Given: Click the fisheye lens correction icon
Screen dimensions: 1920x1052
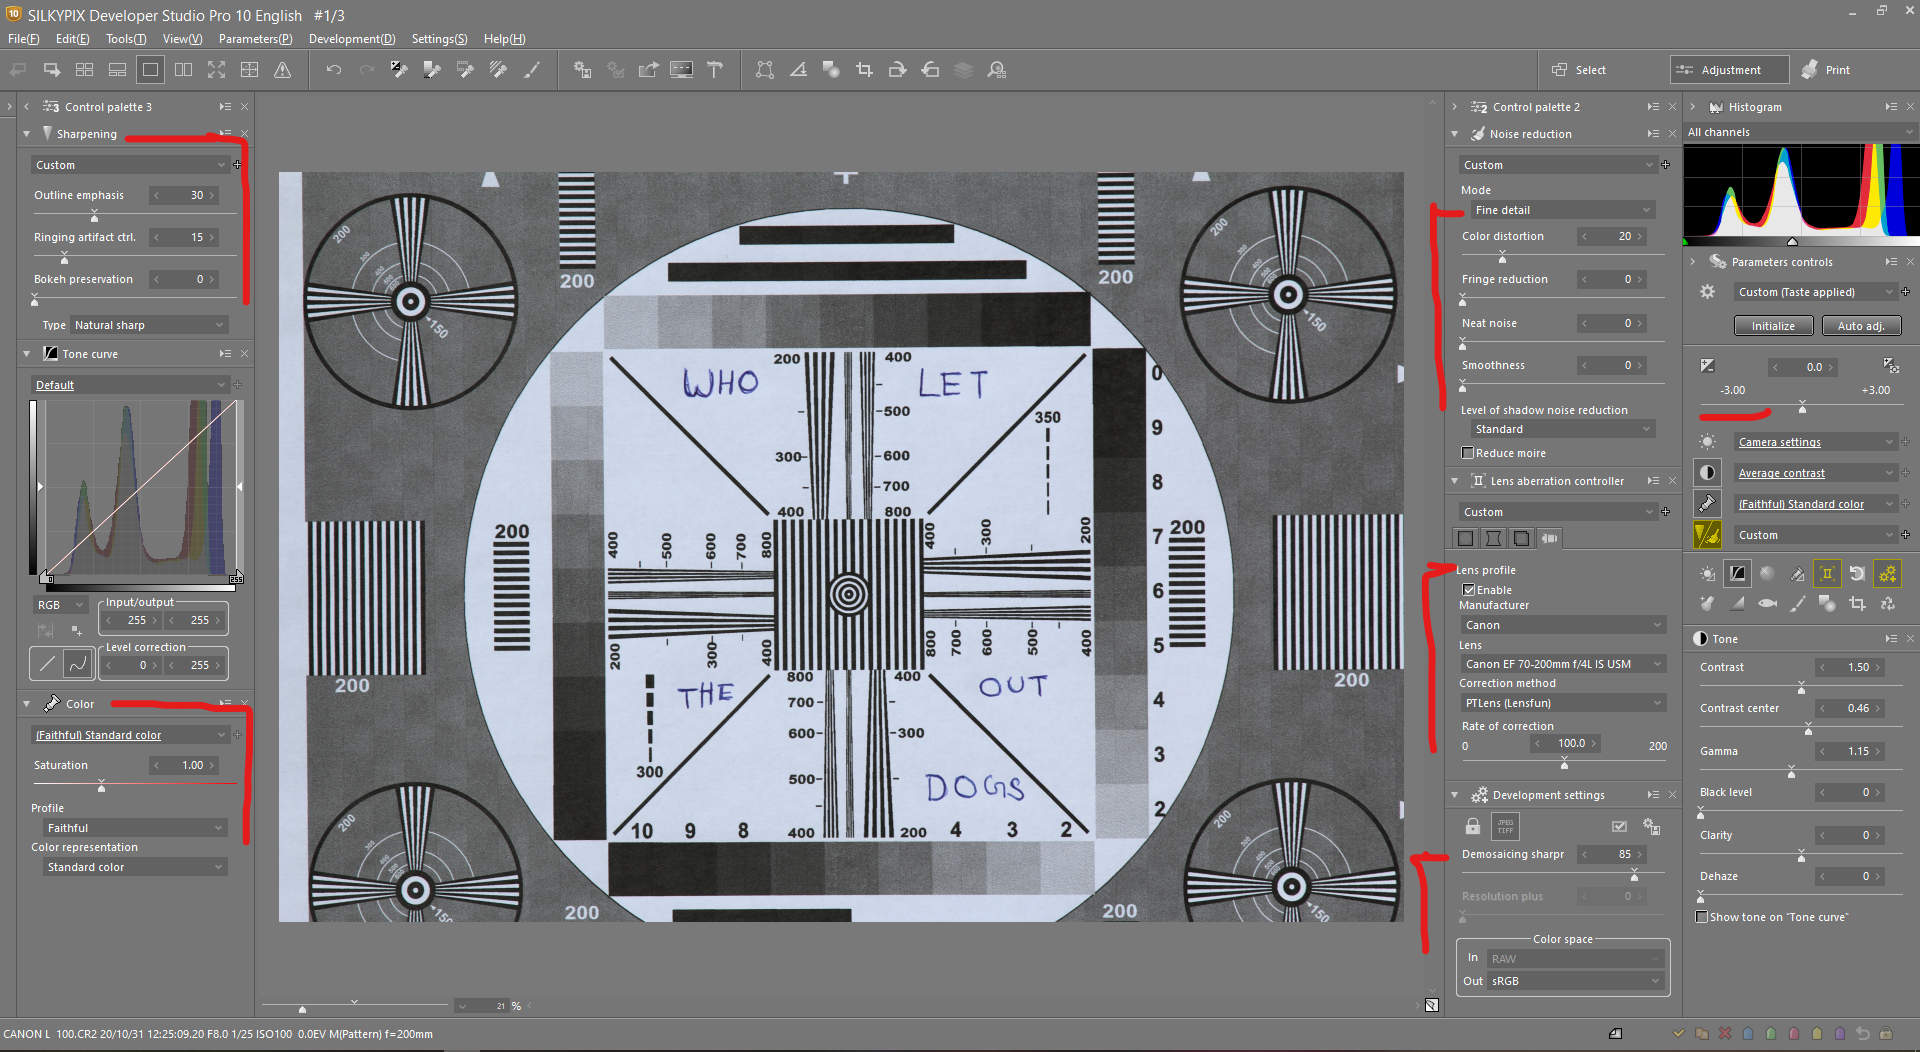Looking at the screenshot, I should [x=1767, y=604].
